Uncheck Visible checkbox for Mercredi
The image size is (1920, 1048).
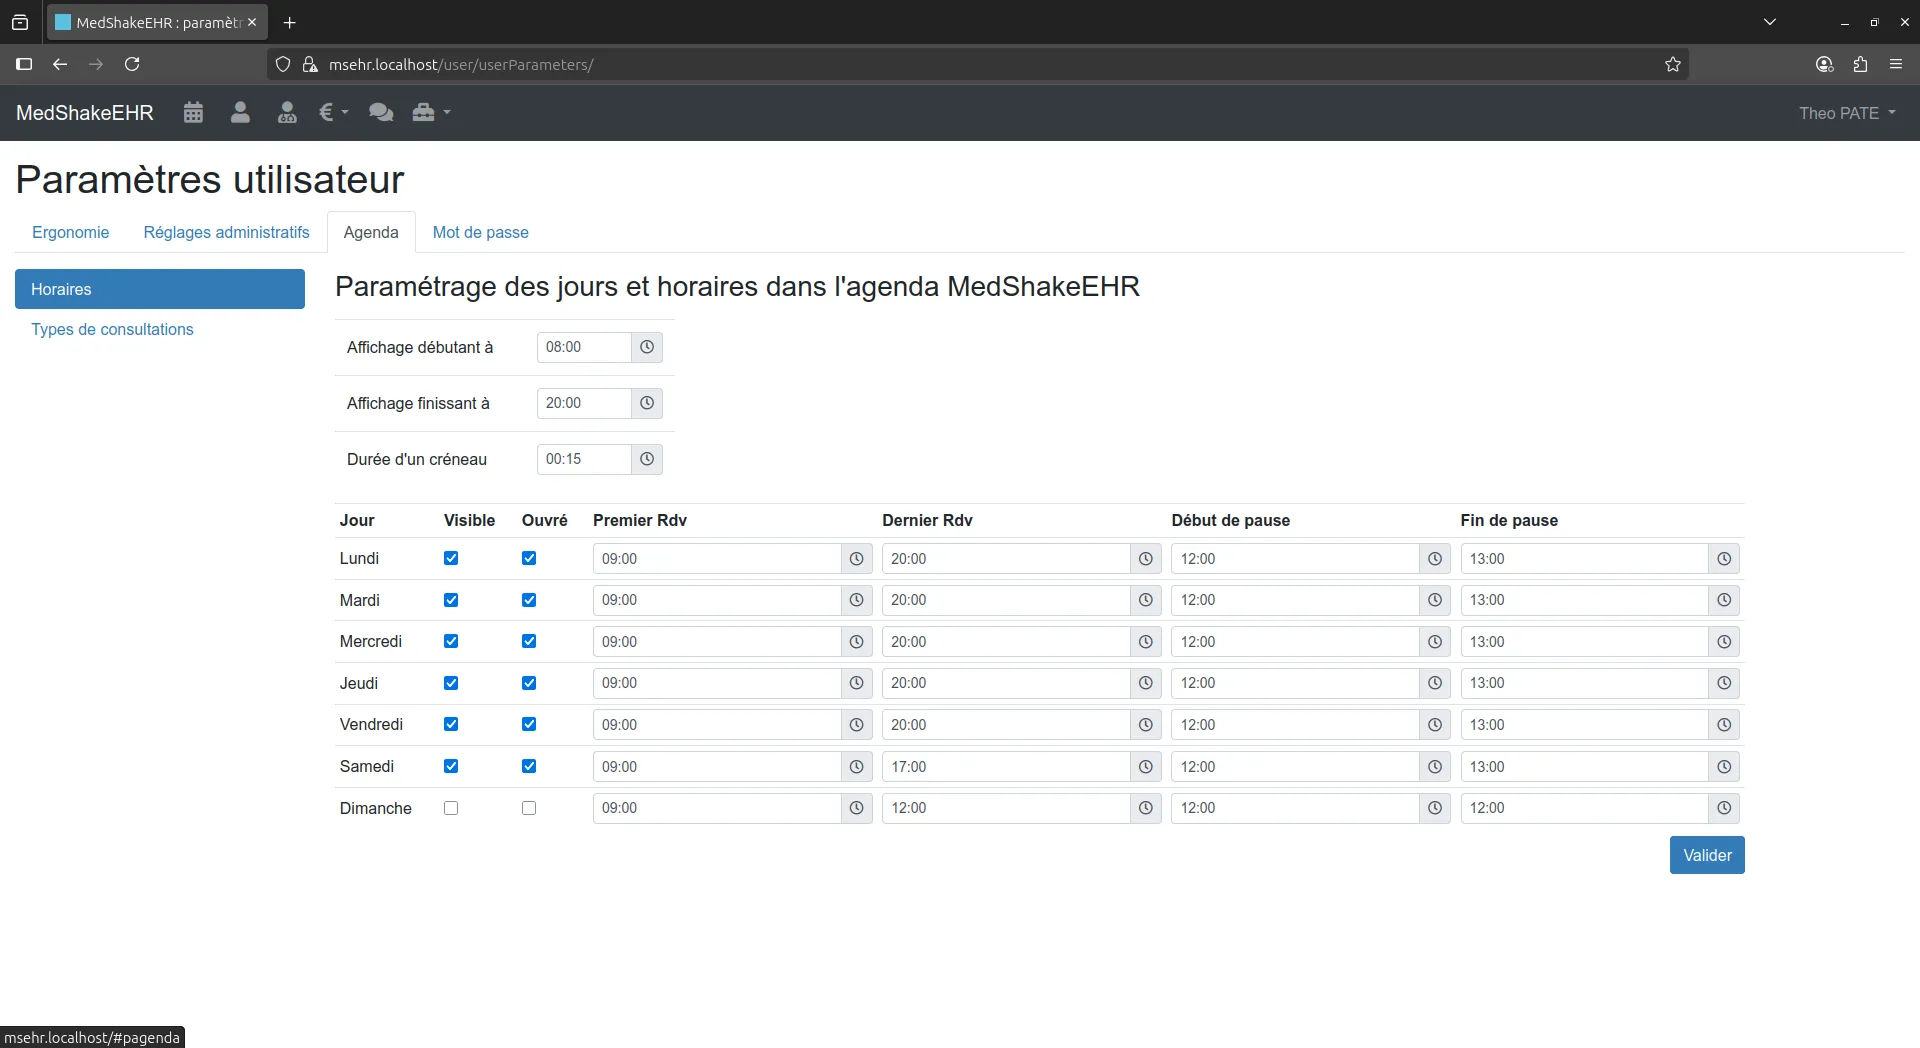point(451,641)
